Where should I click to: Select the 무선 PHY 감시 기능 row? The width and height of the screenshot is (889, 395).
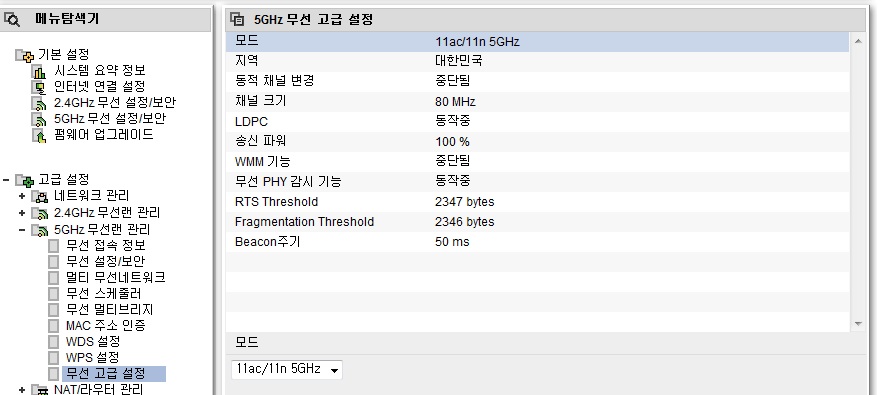[537, 181]
